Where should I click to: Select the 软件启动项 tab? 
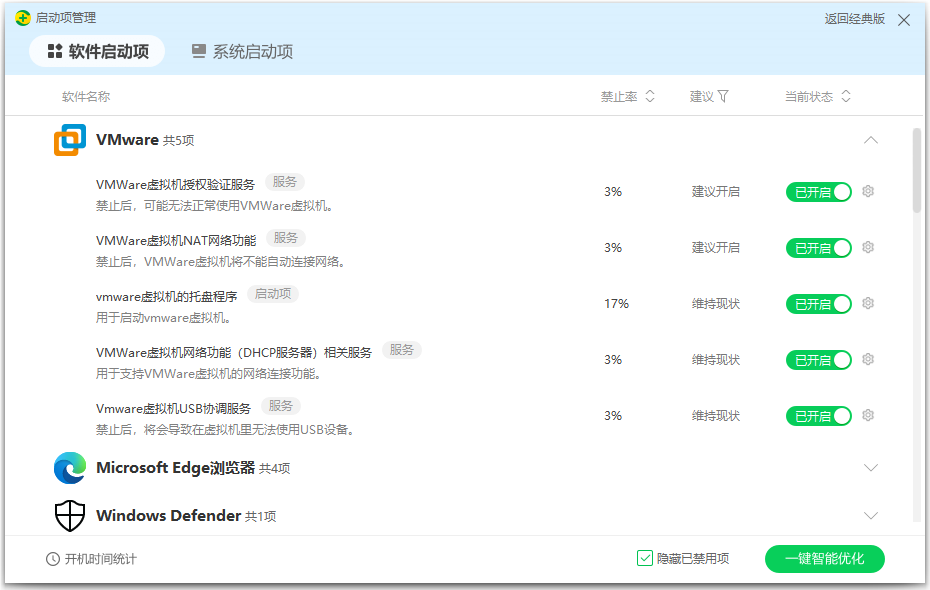click(x=96, y=52)
